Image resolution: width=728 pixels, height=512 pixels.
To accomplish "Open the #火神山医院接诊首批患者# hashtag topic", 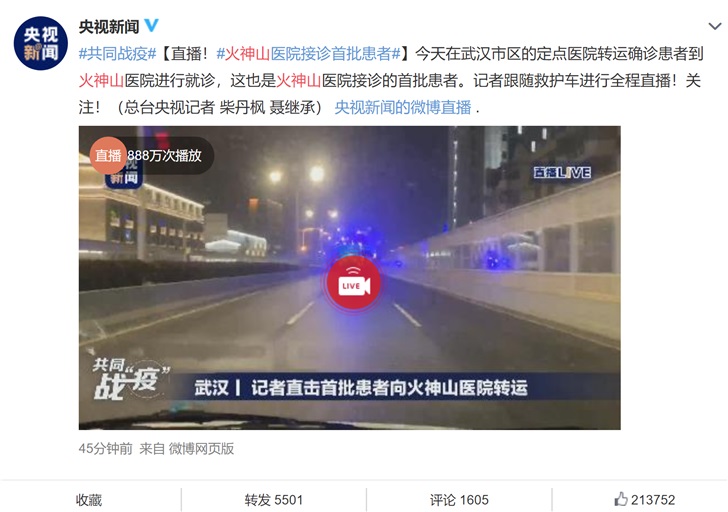I will (308, 54).
